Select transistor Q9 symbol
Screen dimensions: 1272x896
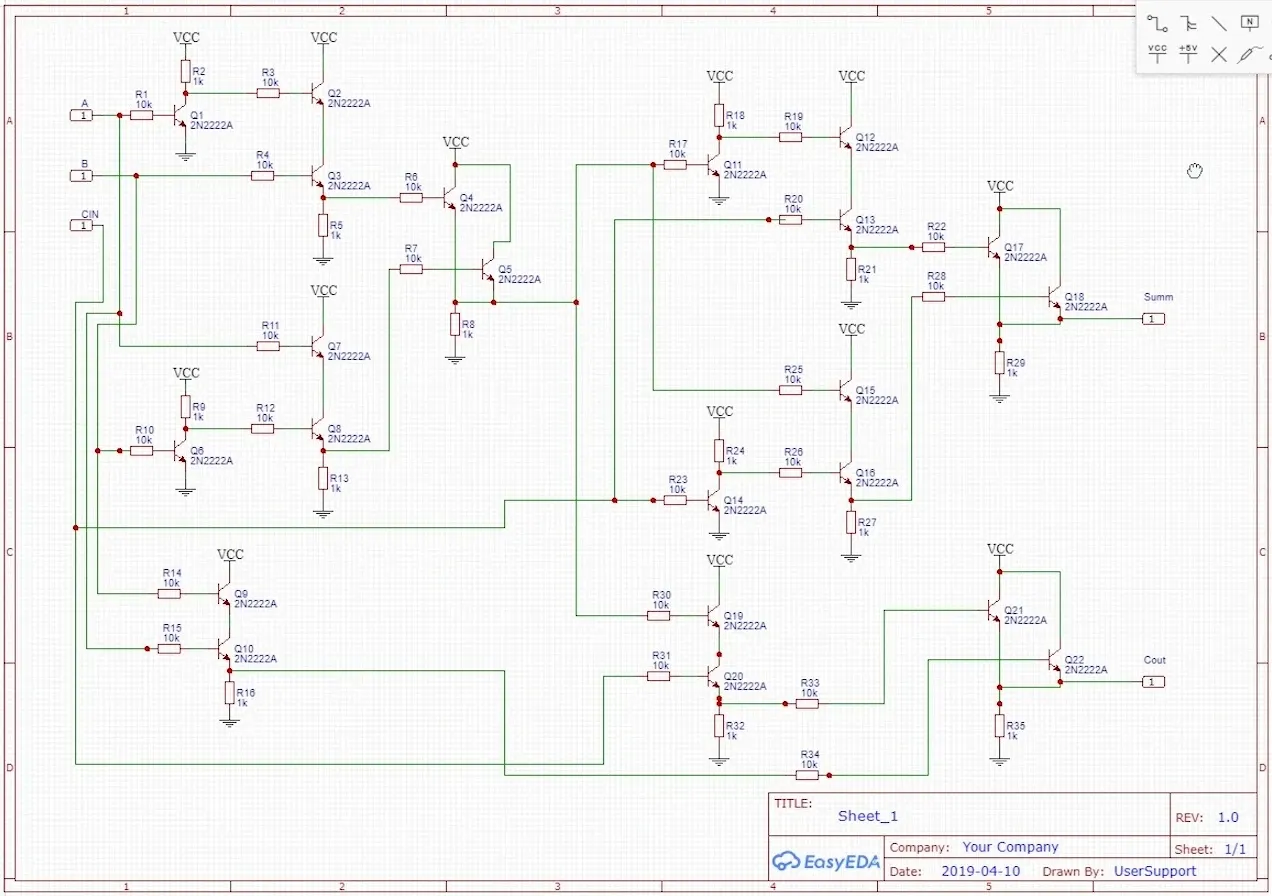click(224, 593)
